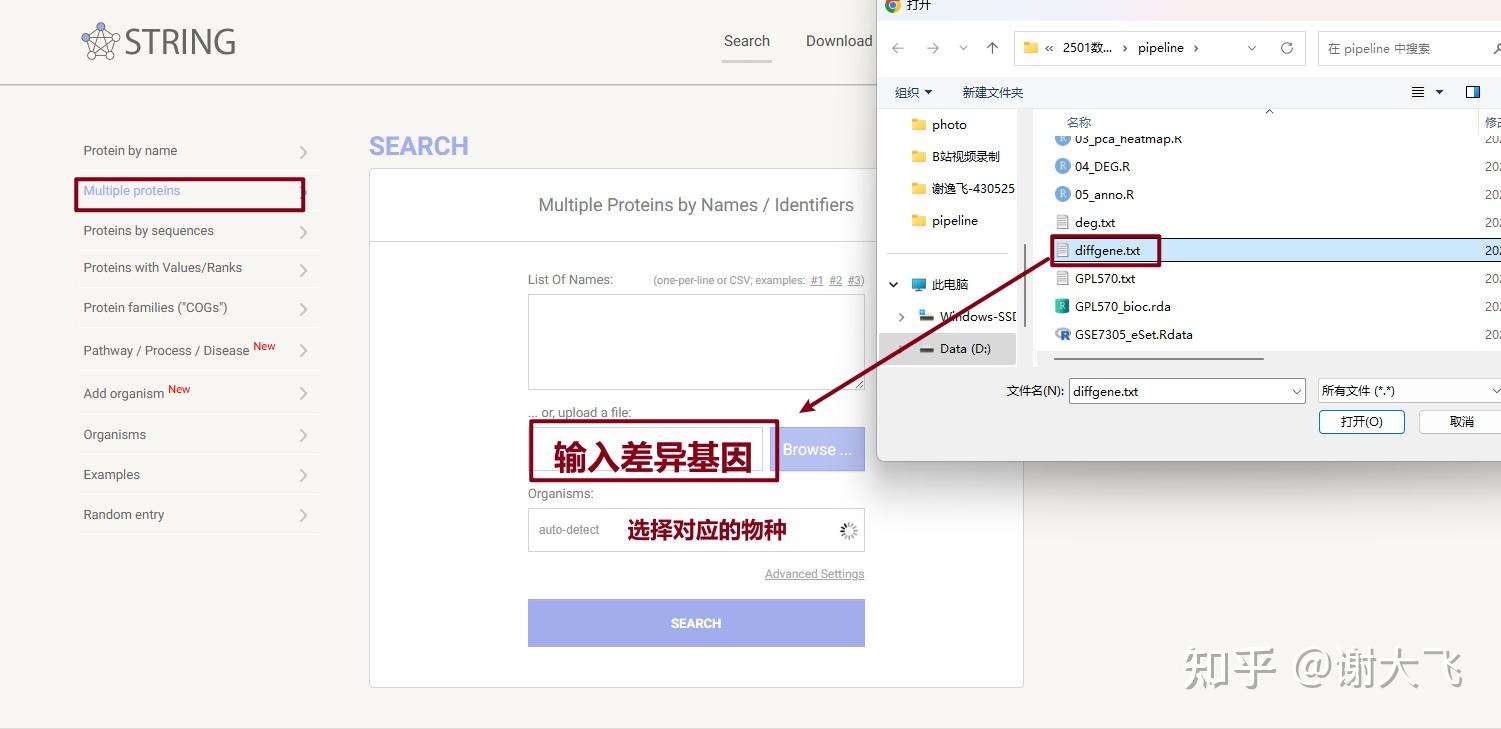Select diffgene.txt in the file list
The width and height of the screenshot is (1501, 729).
point(1106,250)
